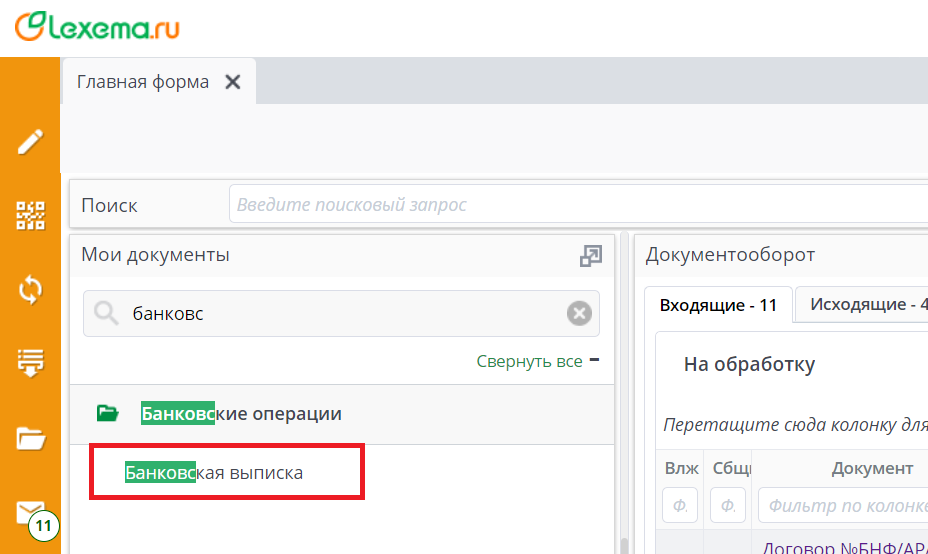Click the sync arrows icon in sidebar
The height and width of the screenshot is (554, 928).
click(x=31, y=289)
